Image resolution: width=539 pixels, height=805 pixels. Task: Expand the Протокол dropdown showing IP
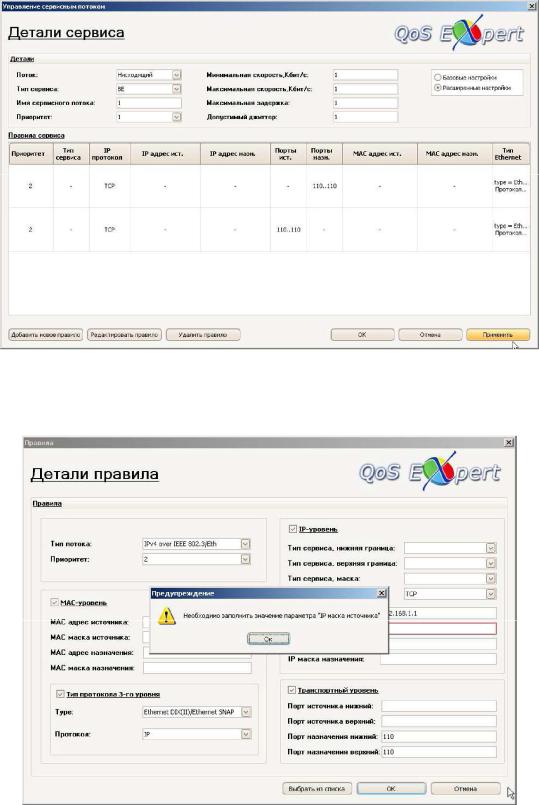click(x=246, y=735)
